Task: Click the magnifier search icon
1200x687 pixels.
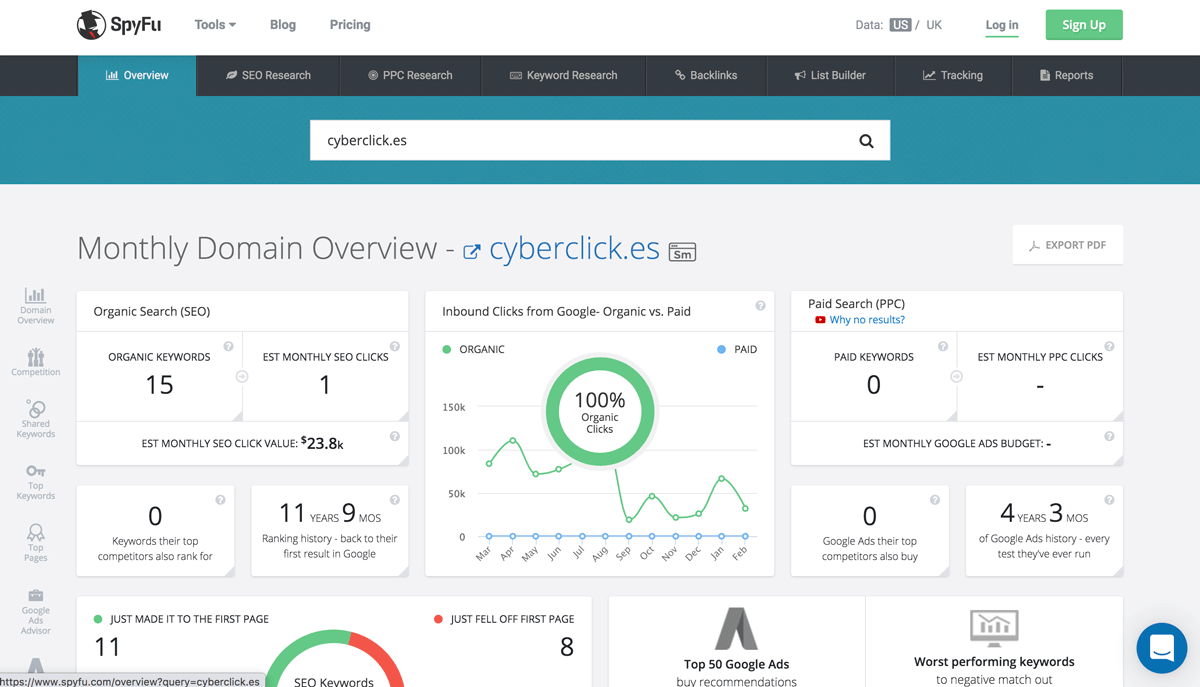Action: click(x=867, y=141)
